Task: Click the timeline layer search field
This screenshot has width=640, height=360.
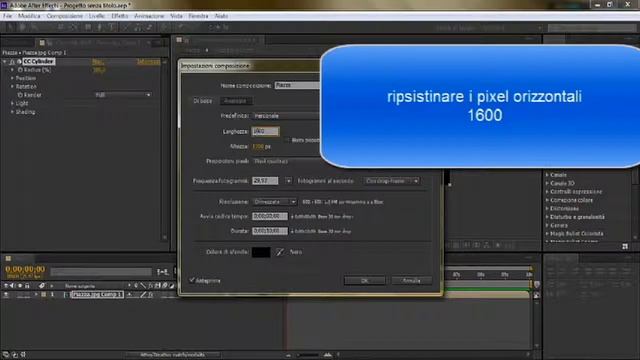Action: pos(101,272)
